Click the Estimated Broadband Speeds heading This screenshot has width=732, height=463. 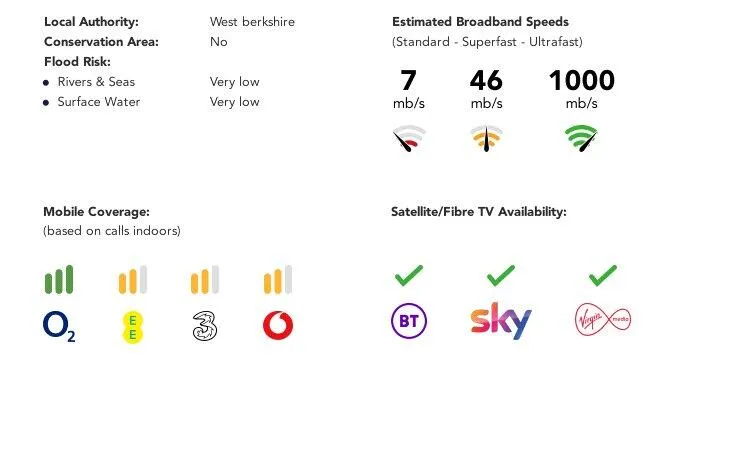(480, 22)
